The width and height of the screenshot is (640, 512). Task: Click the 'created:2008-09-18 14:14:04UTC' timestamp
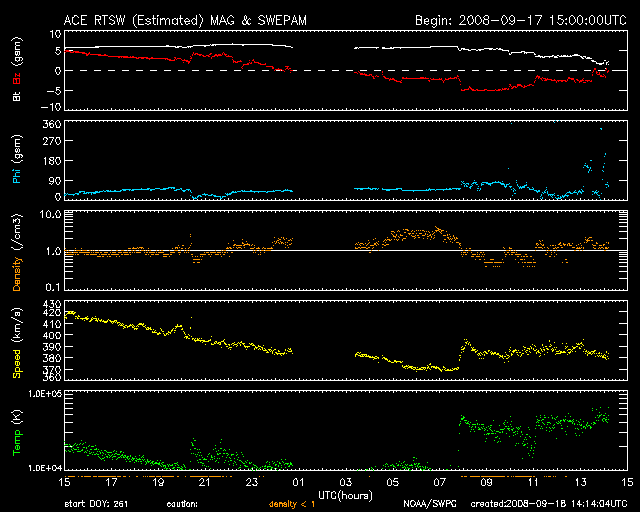(x=549, y=504)
